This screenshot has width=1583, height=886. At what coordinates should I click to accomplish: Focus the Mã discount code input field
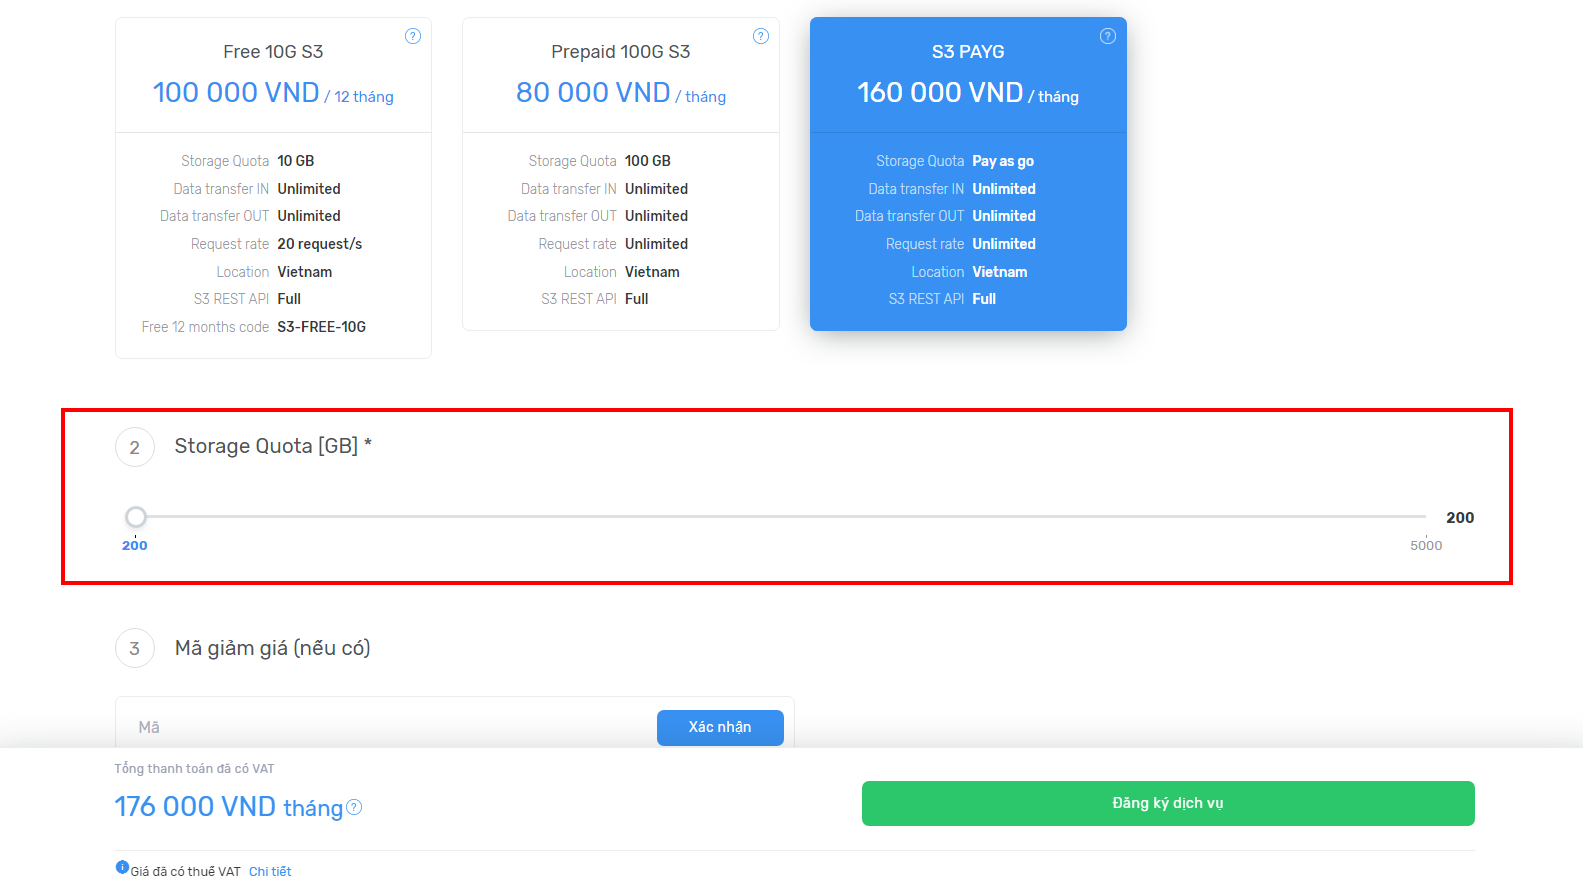[x=390, y=727]
